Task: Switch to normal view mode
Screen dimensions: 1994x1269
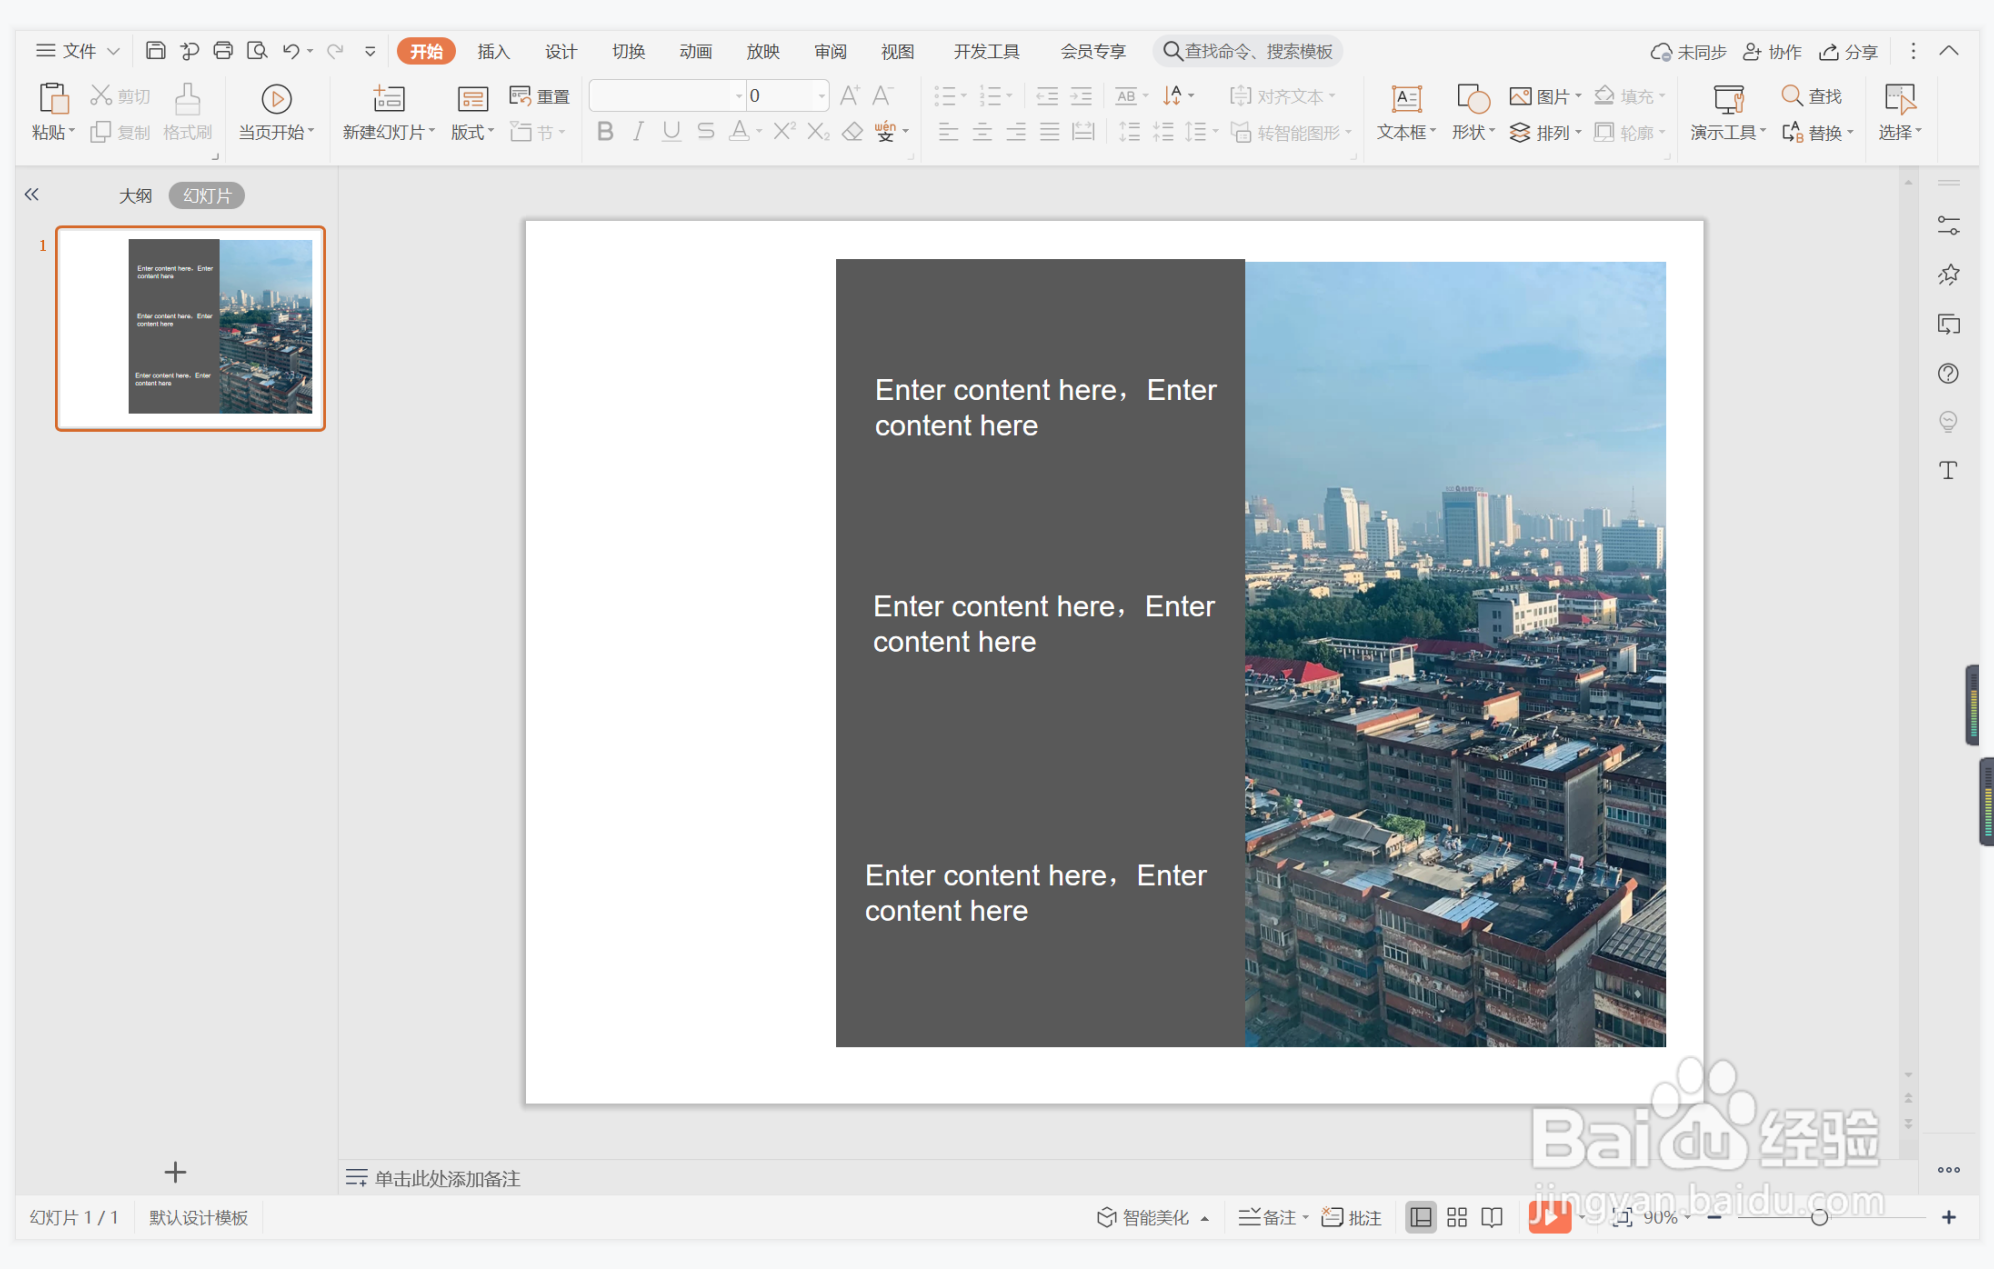Action: (1420, 1217)
